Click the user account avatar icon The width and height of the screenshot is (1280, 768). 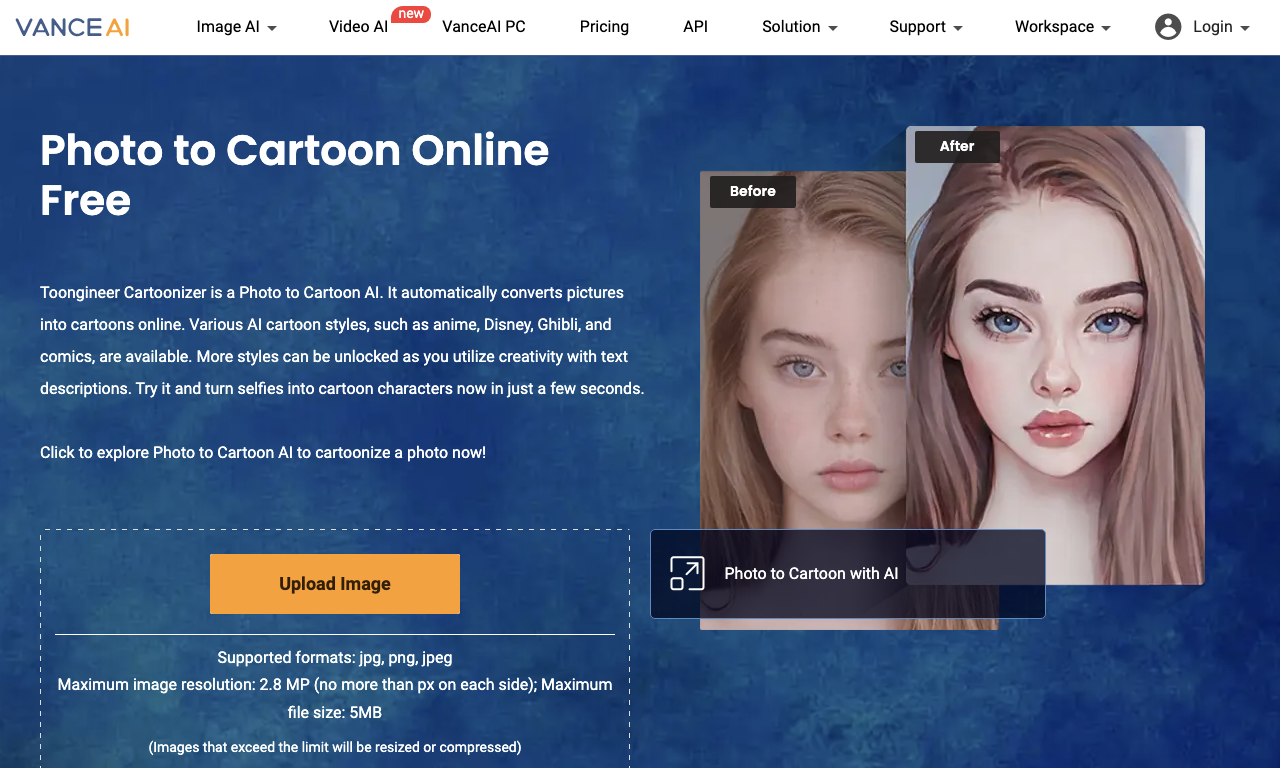(1168, 27)
